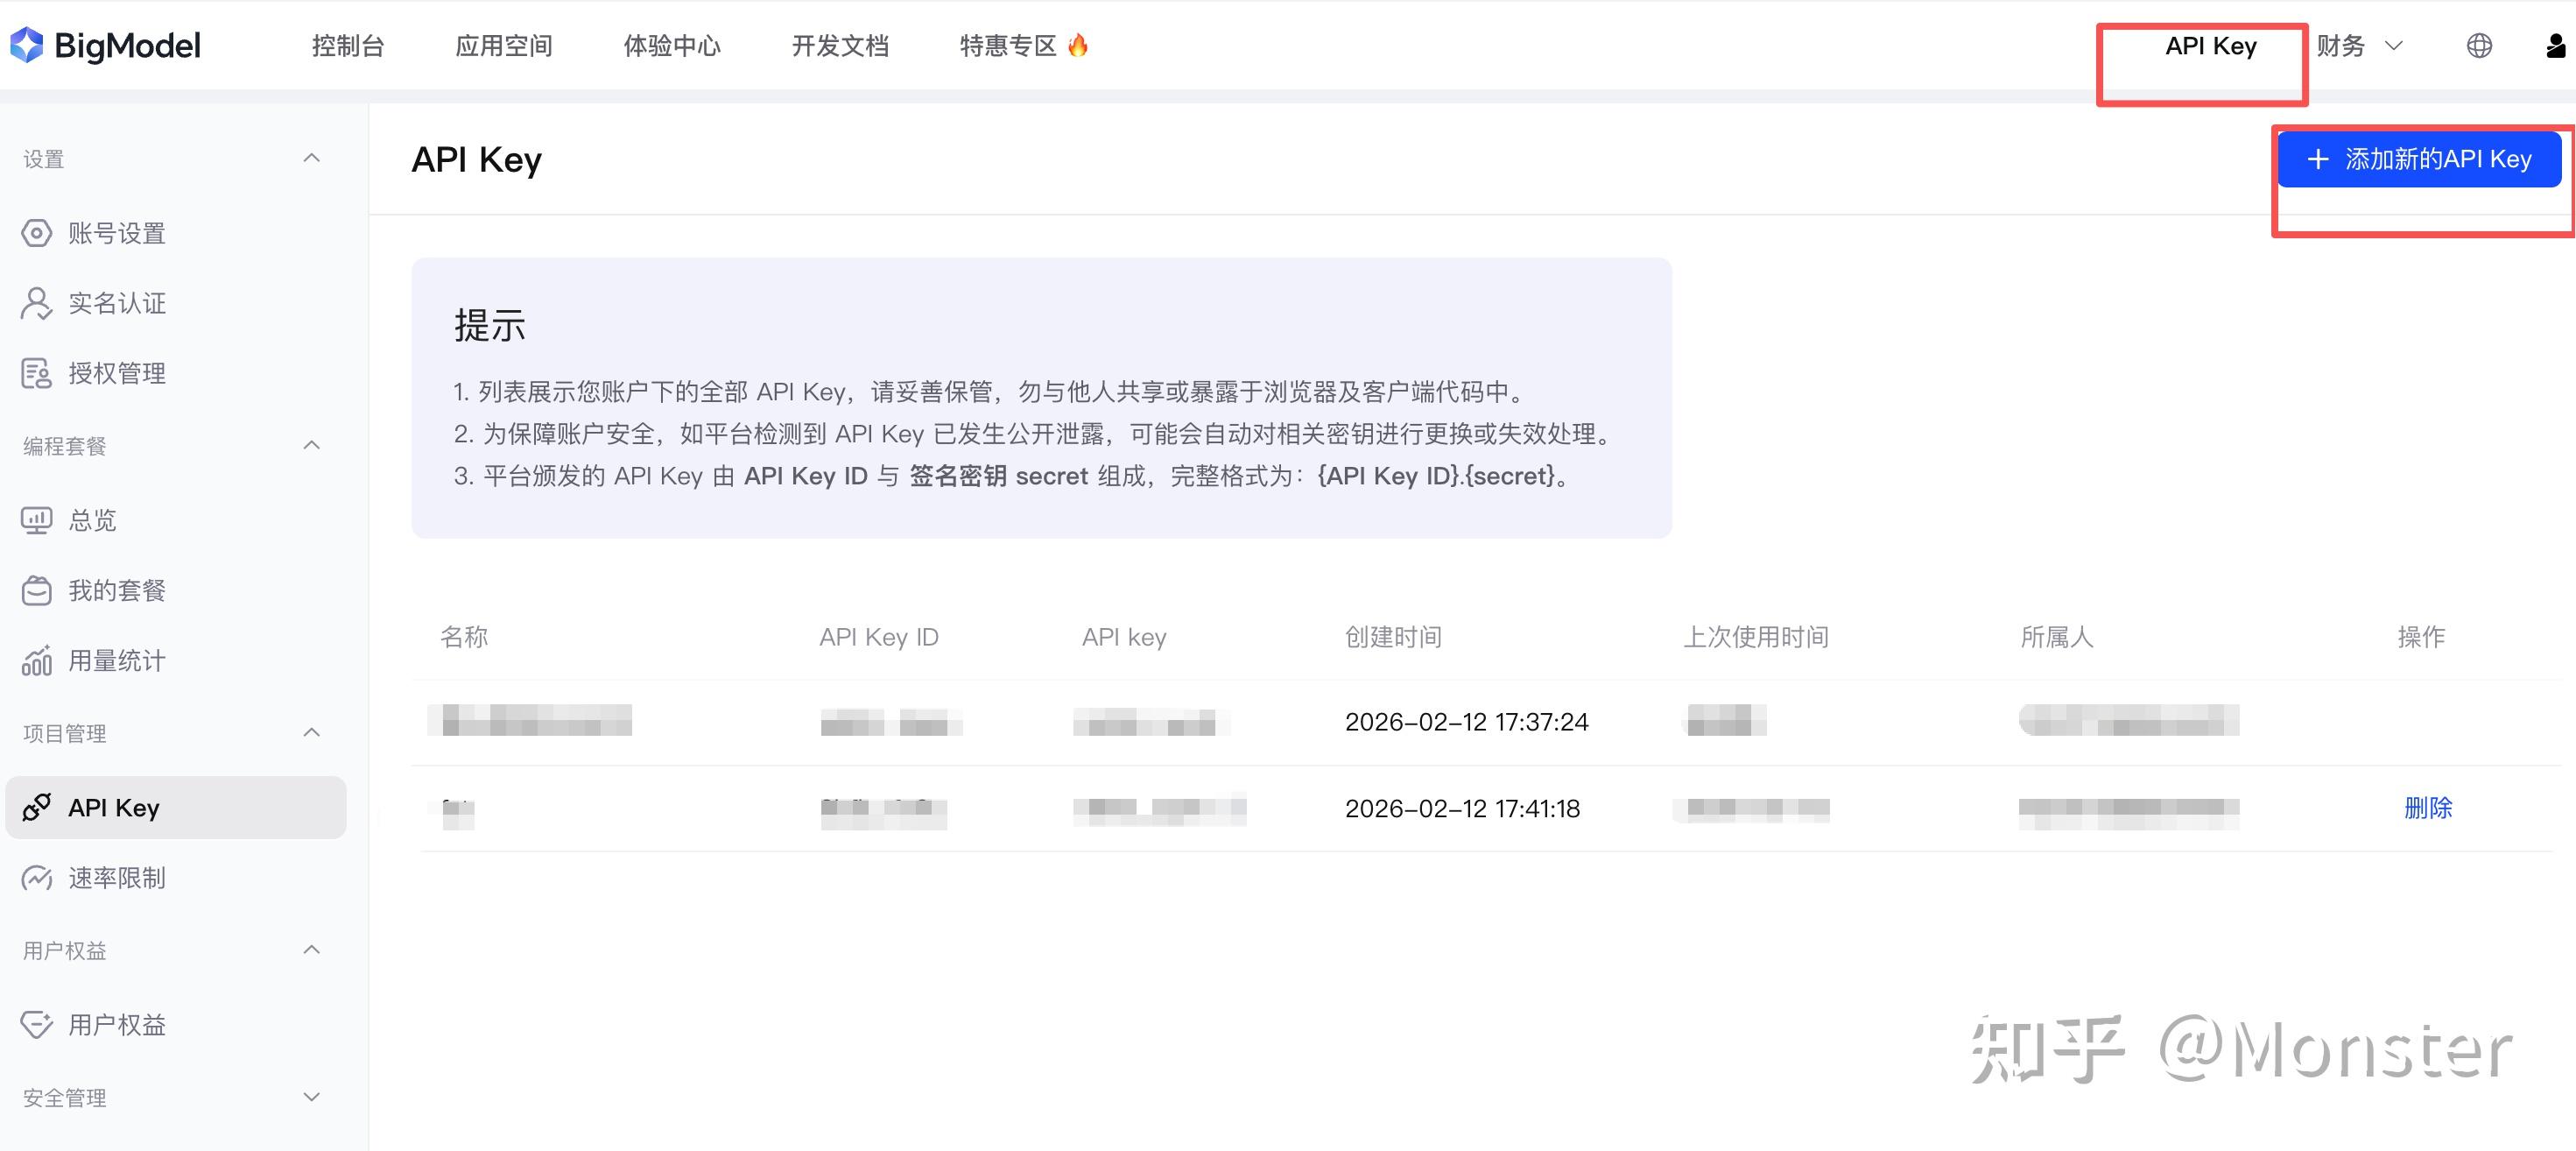Go to 实名认证 in the sidebar
This screenshot has height=1151, width=2576.
(116, 304)
